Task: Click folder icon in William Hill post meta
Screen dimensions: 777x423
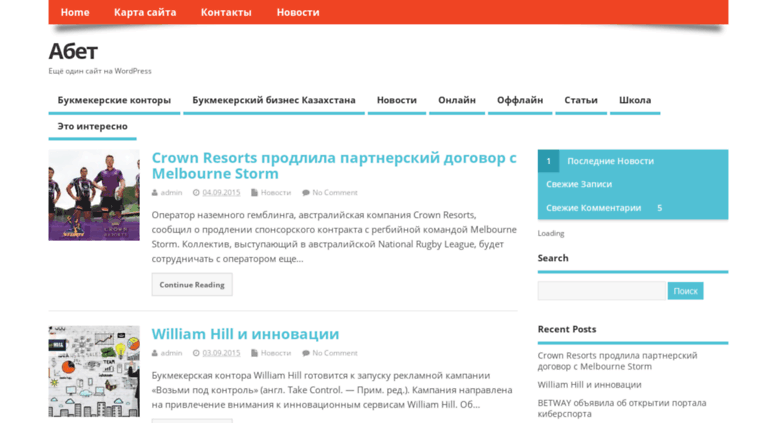Action: (254, 353)
